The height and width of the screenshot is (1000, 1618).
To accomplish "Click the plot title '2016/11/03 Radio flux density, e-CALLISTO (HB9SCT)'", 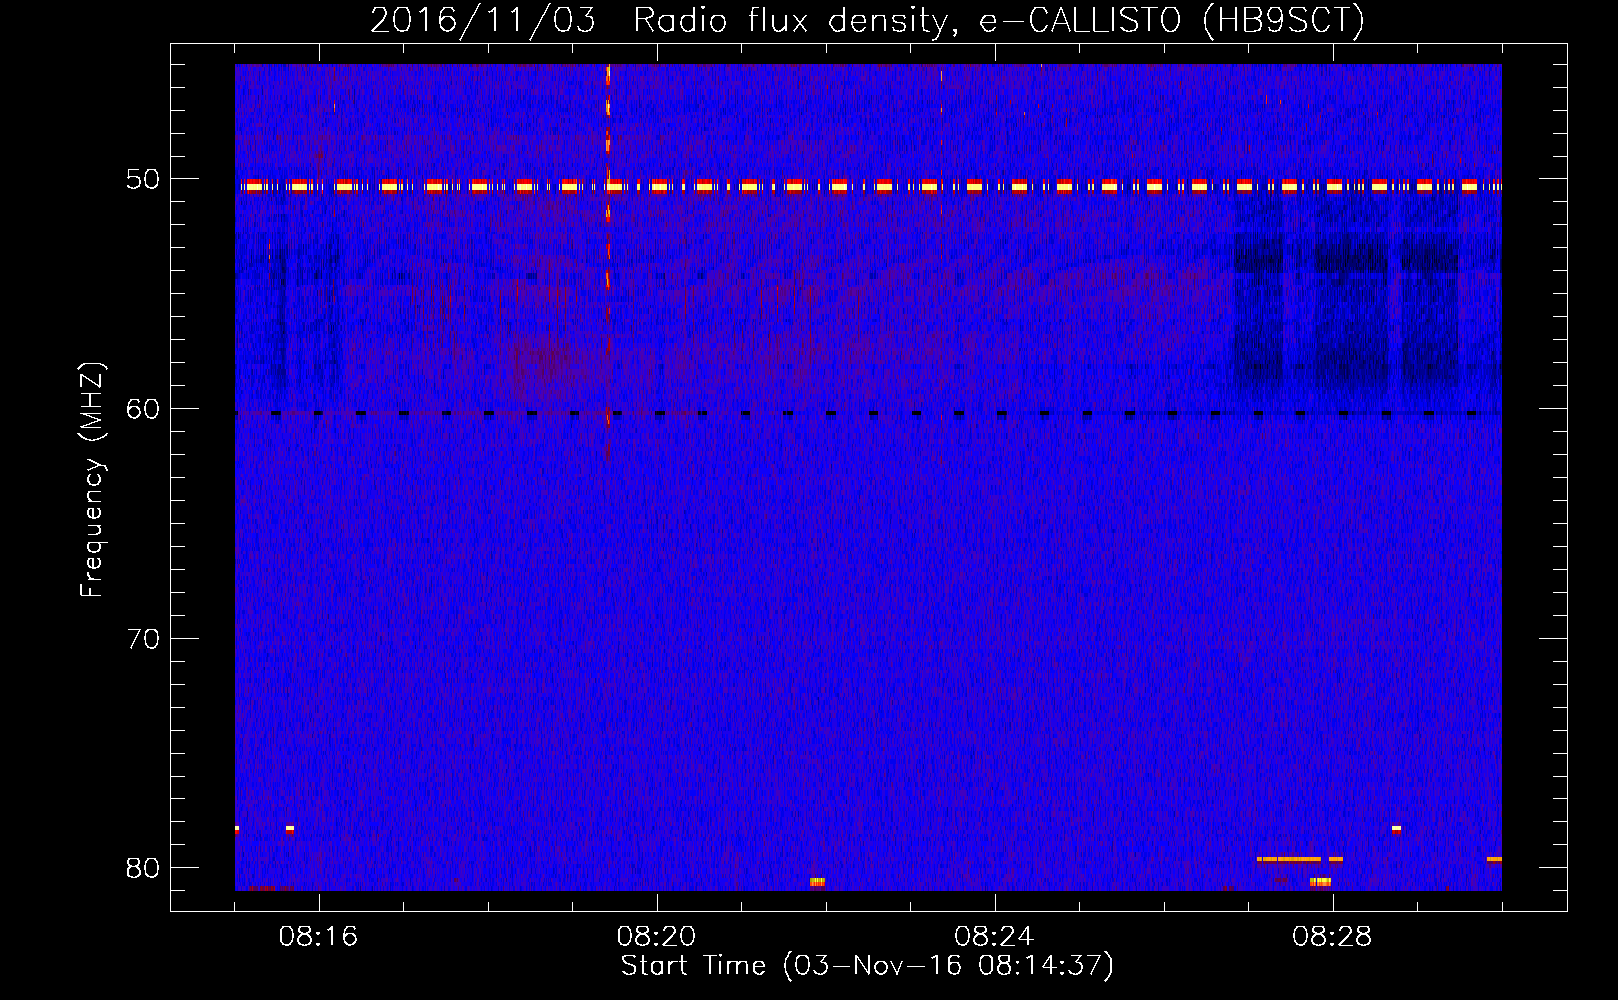I will point(867,20).
